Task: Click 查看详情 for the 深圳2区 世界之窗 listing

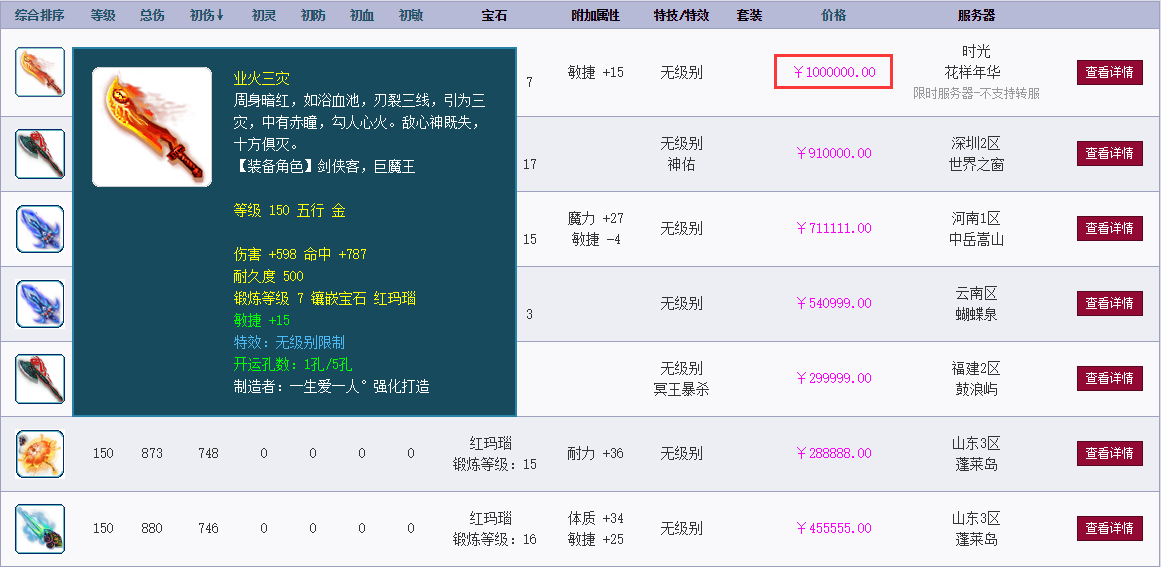Action: click(1110, 153)
